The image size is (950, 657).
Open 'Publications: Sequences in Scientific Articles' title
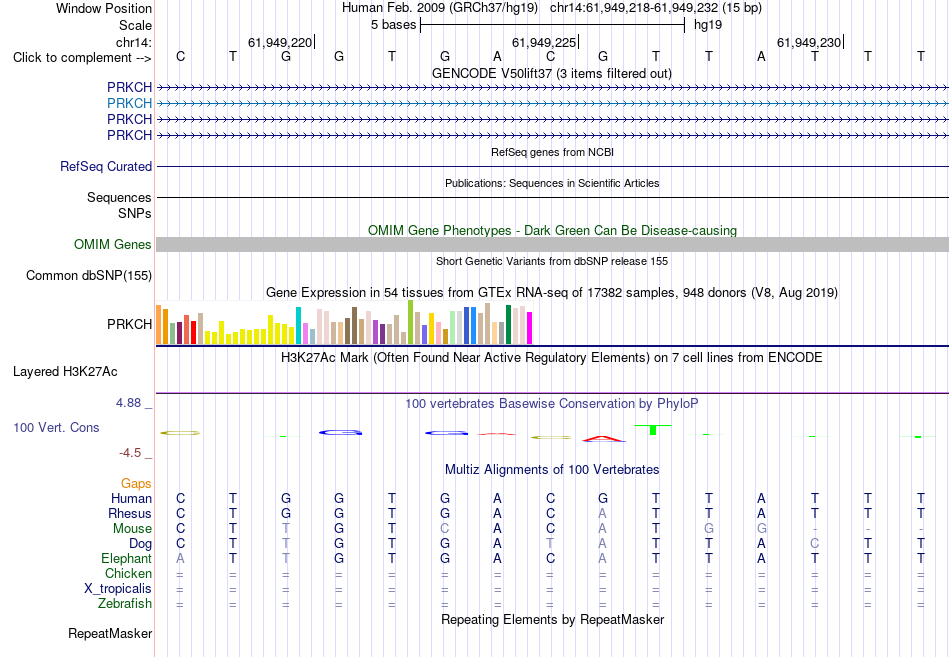[552, 183]
